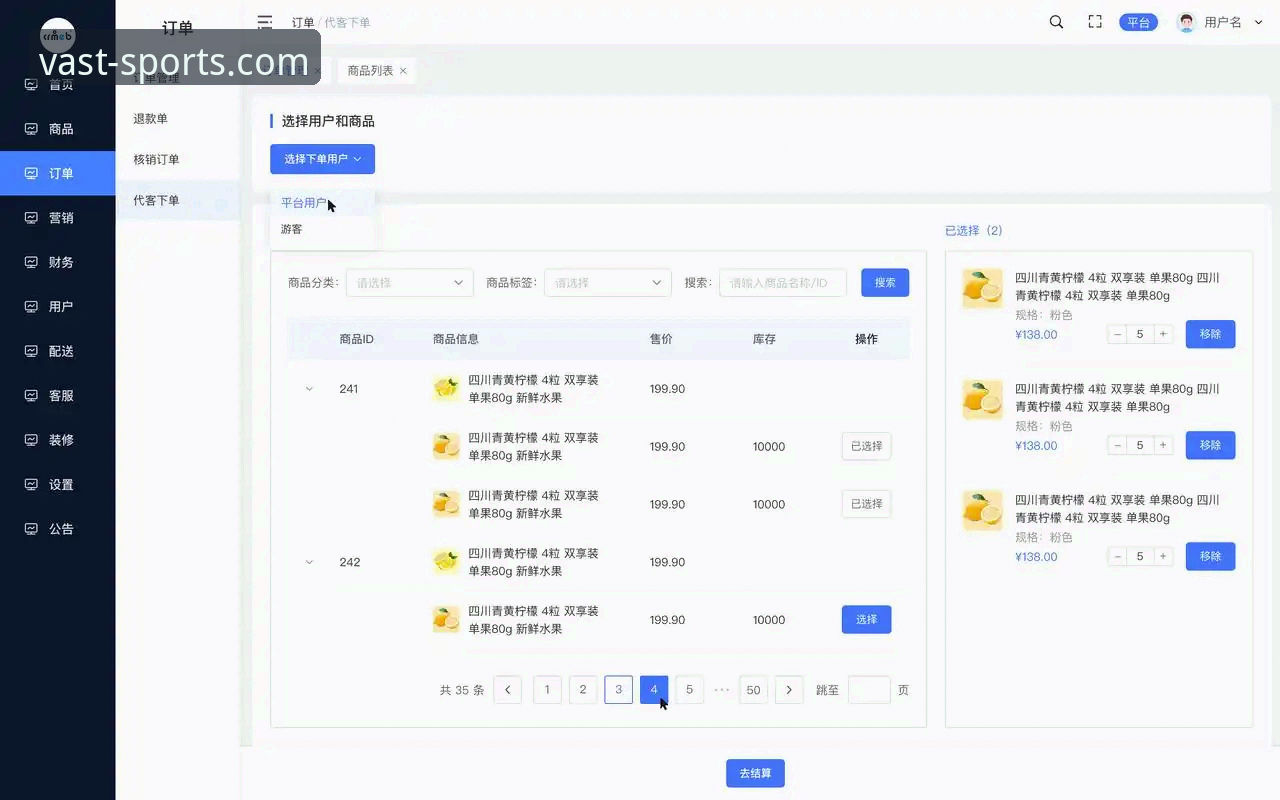Switch to the 商品列表 tab

[x=369, y=70]
